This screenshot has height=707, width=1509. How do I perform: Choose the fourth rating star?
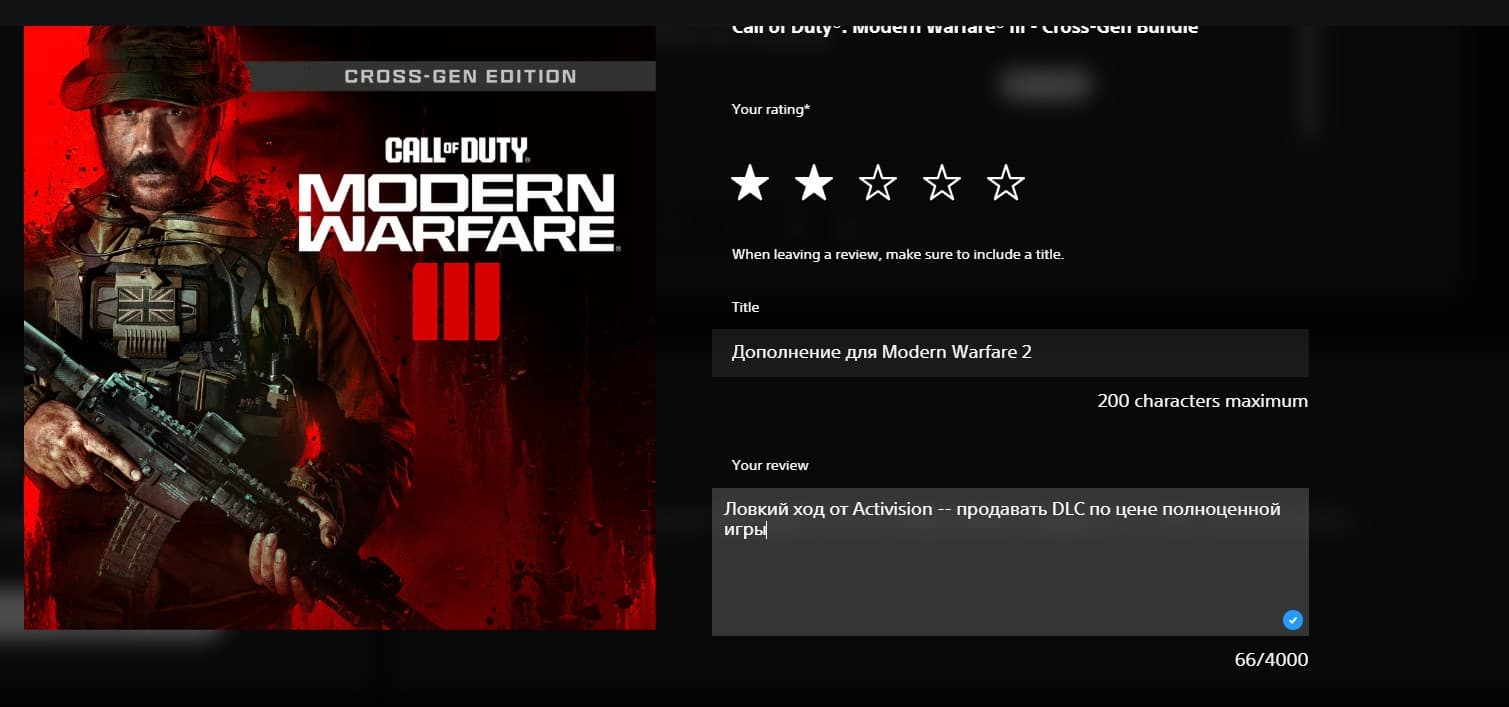[942, 183]
